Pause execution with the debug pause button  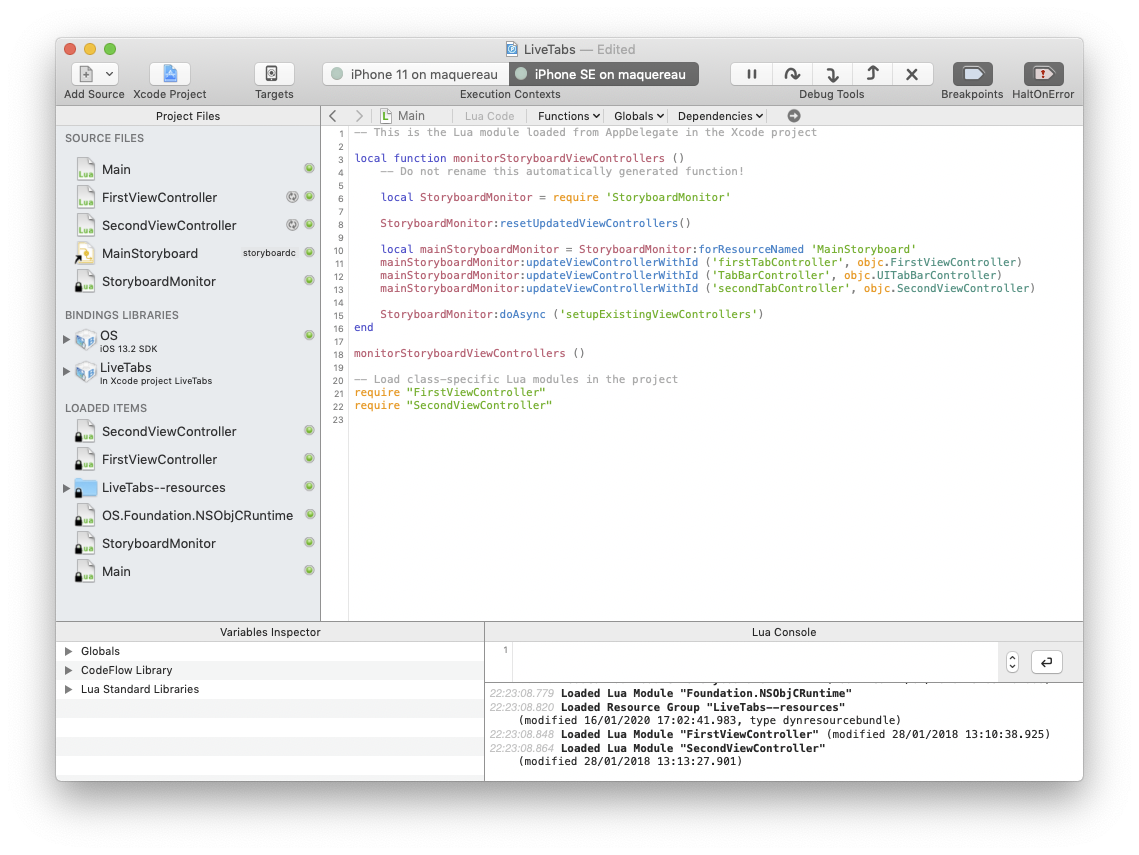click(752, 74)
